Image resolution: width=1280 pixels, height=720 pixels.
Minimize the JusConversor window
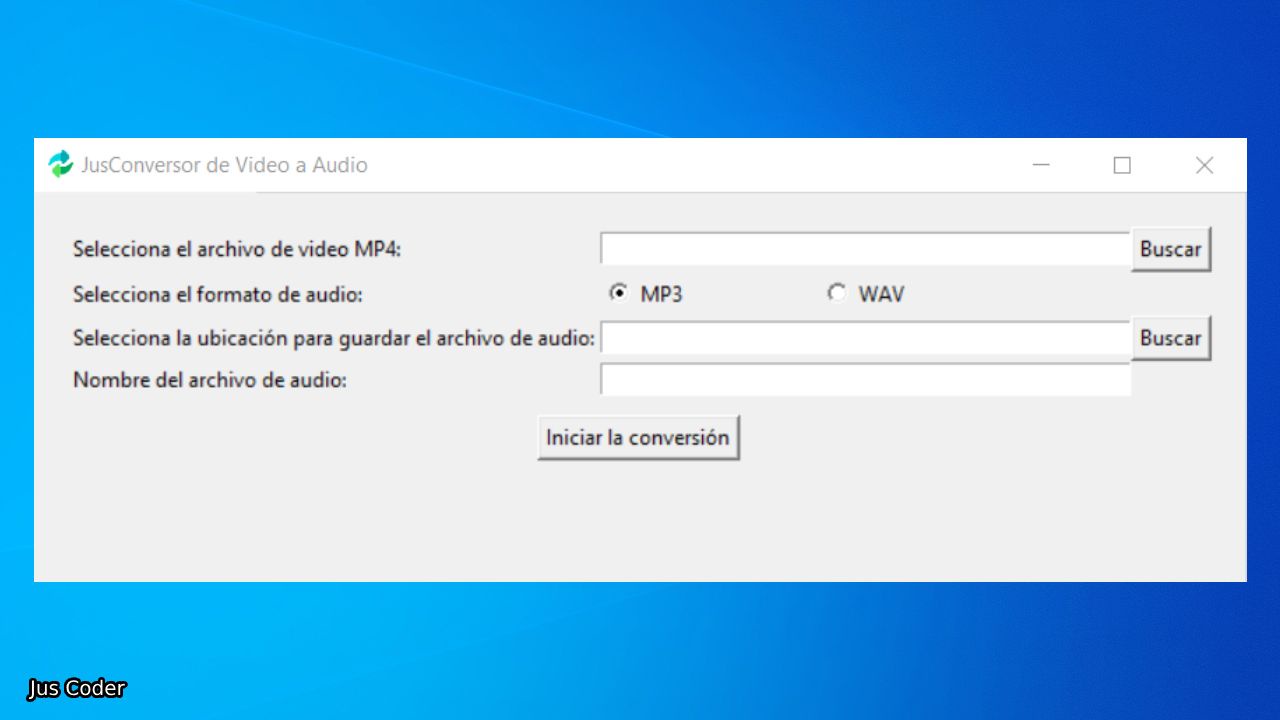point(1041,165)
